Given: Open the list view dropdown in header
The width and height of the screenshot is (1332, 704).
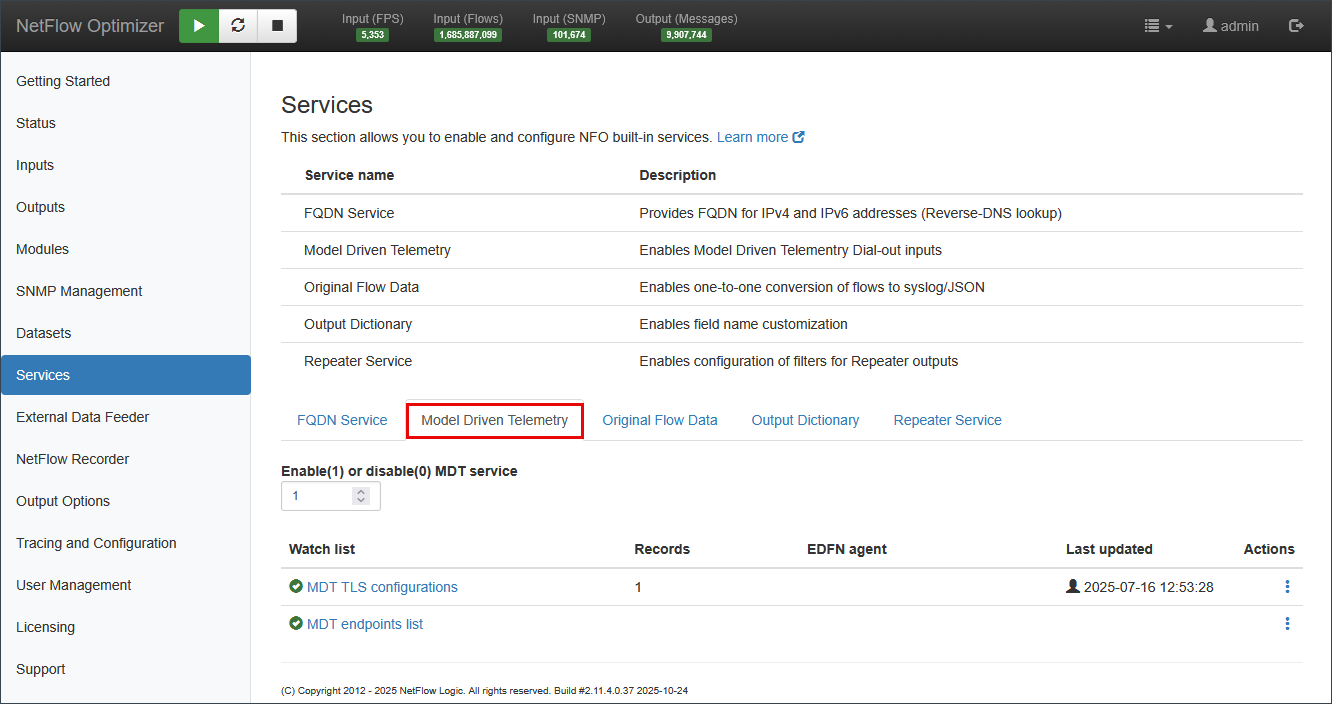Looking at the screenshot, I should [1158, 26].
